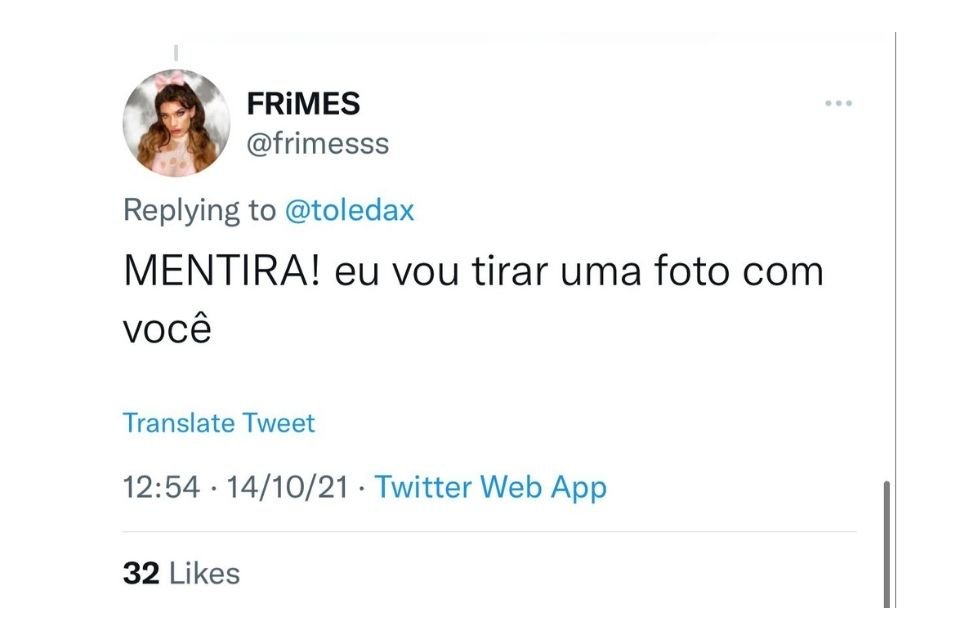
Task: Click the thread connector line above the avatar
Action: coord(176,53)
